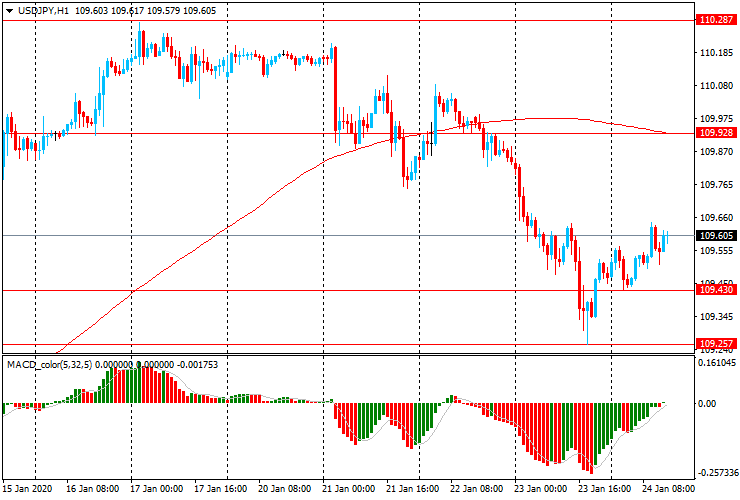Click the 17 Jan 00:00 time label

tap(156, 489)
